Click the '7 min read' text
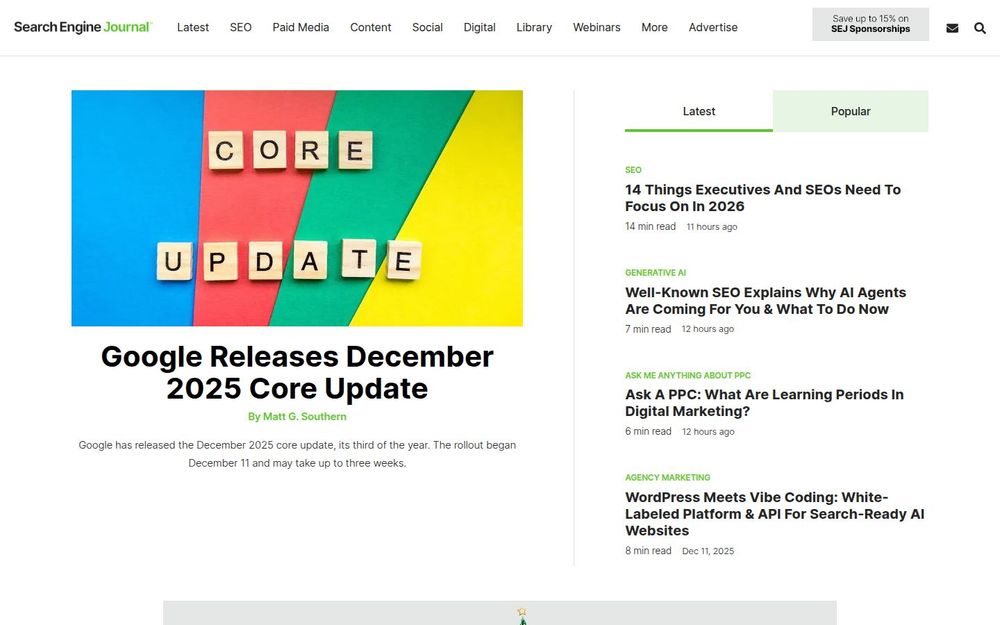This screenshot has height=625, width=1000. [x=648, y=329]
